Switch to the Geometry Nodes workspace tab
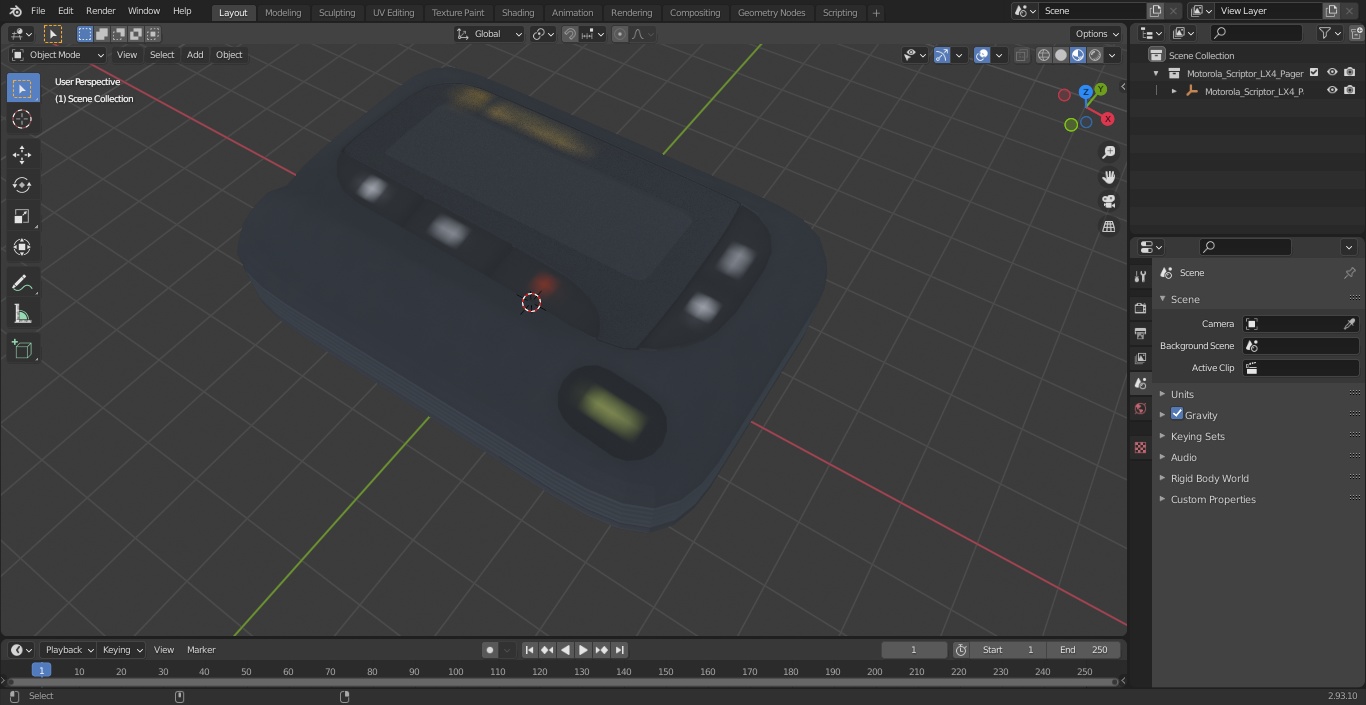 pyautogui.click(x=771, y=13)
